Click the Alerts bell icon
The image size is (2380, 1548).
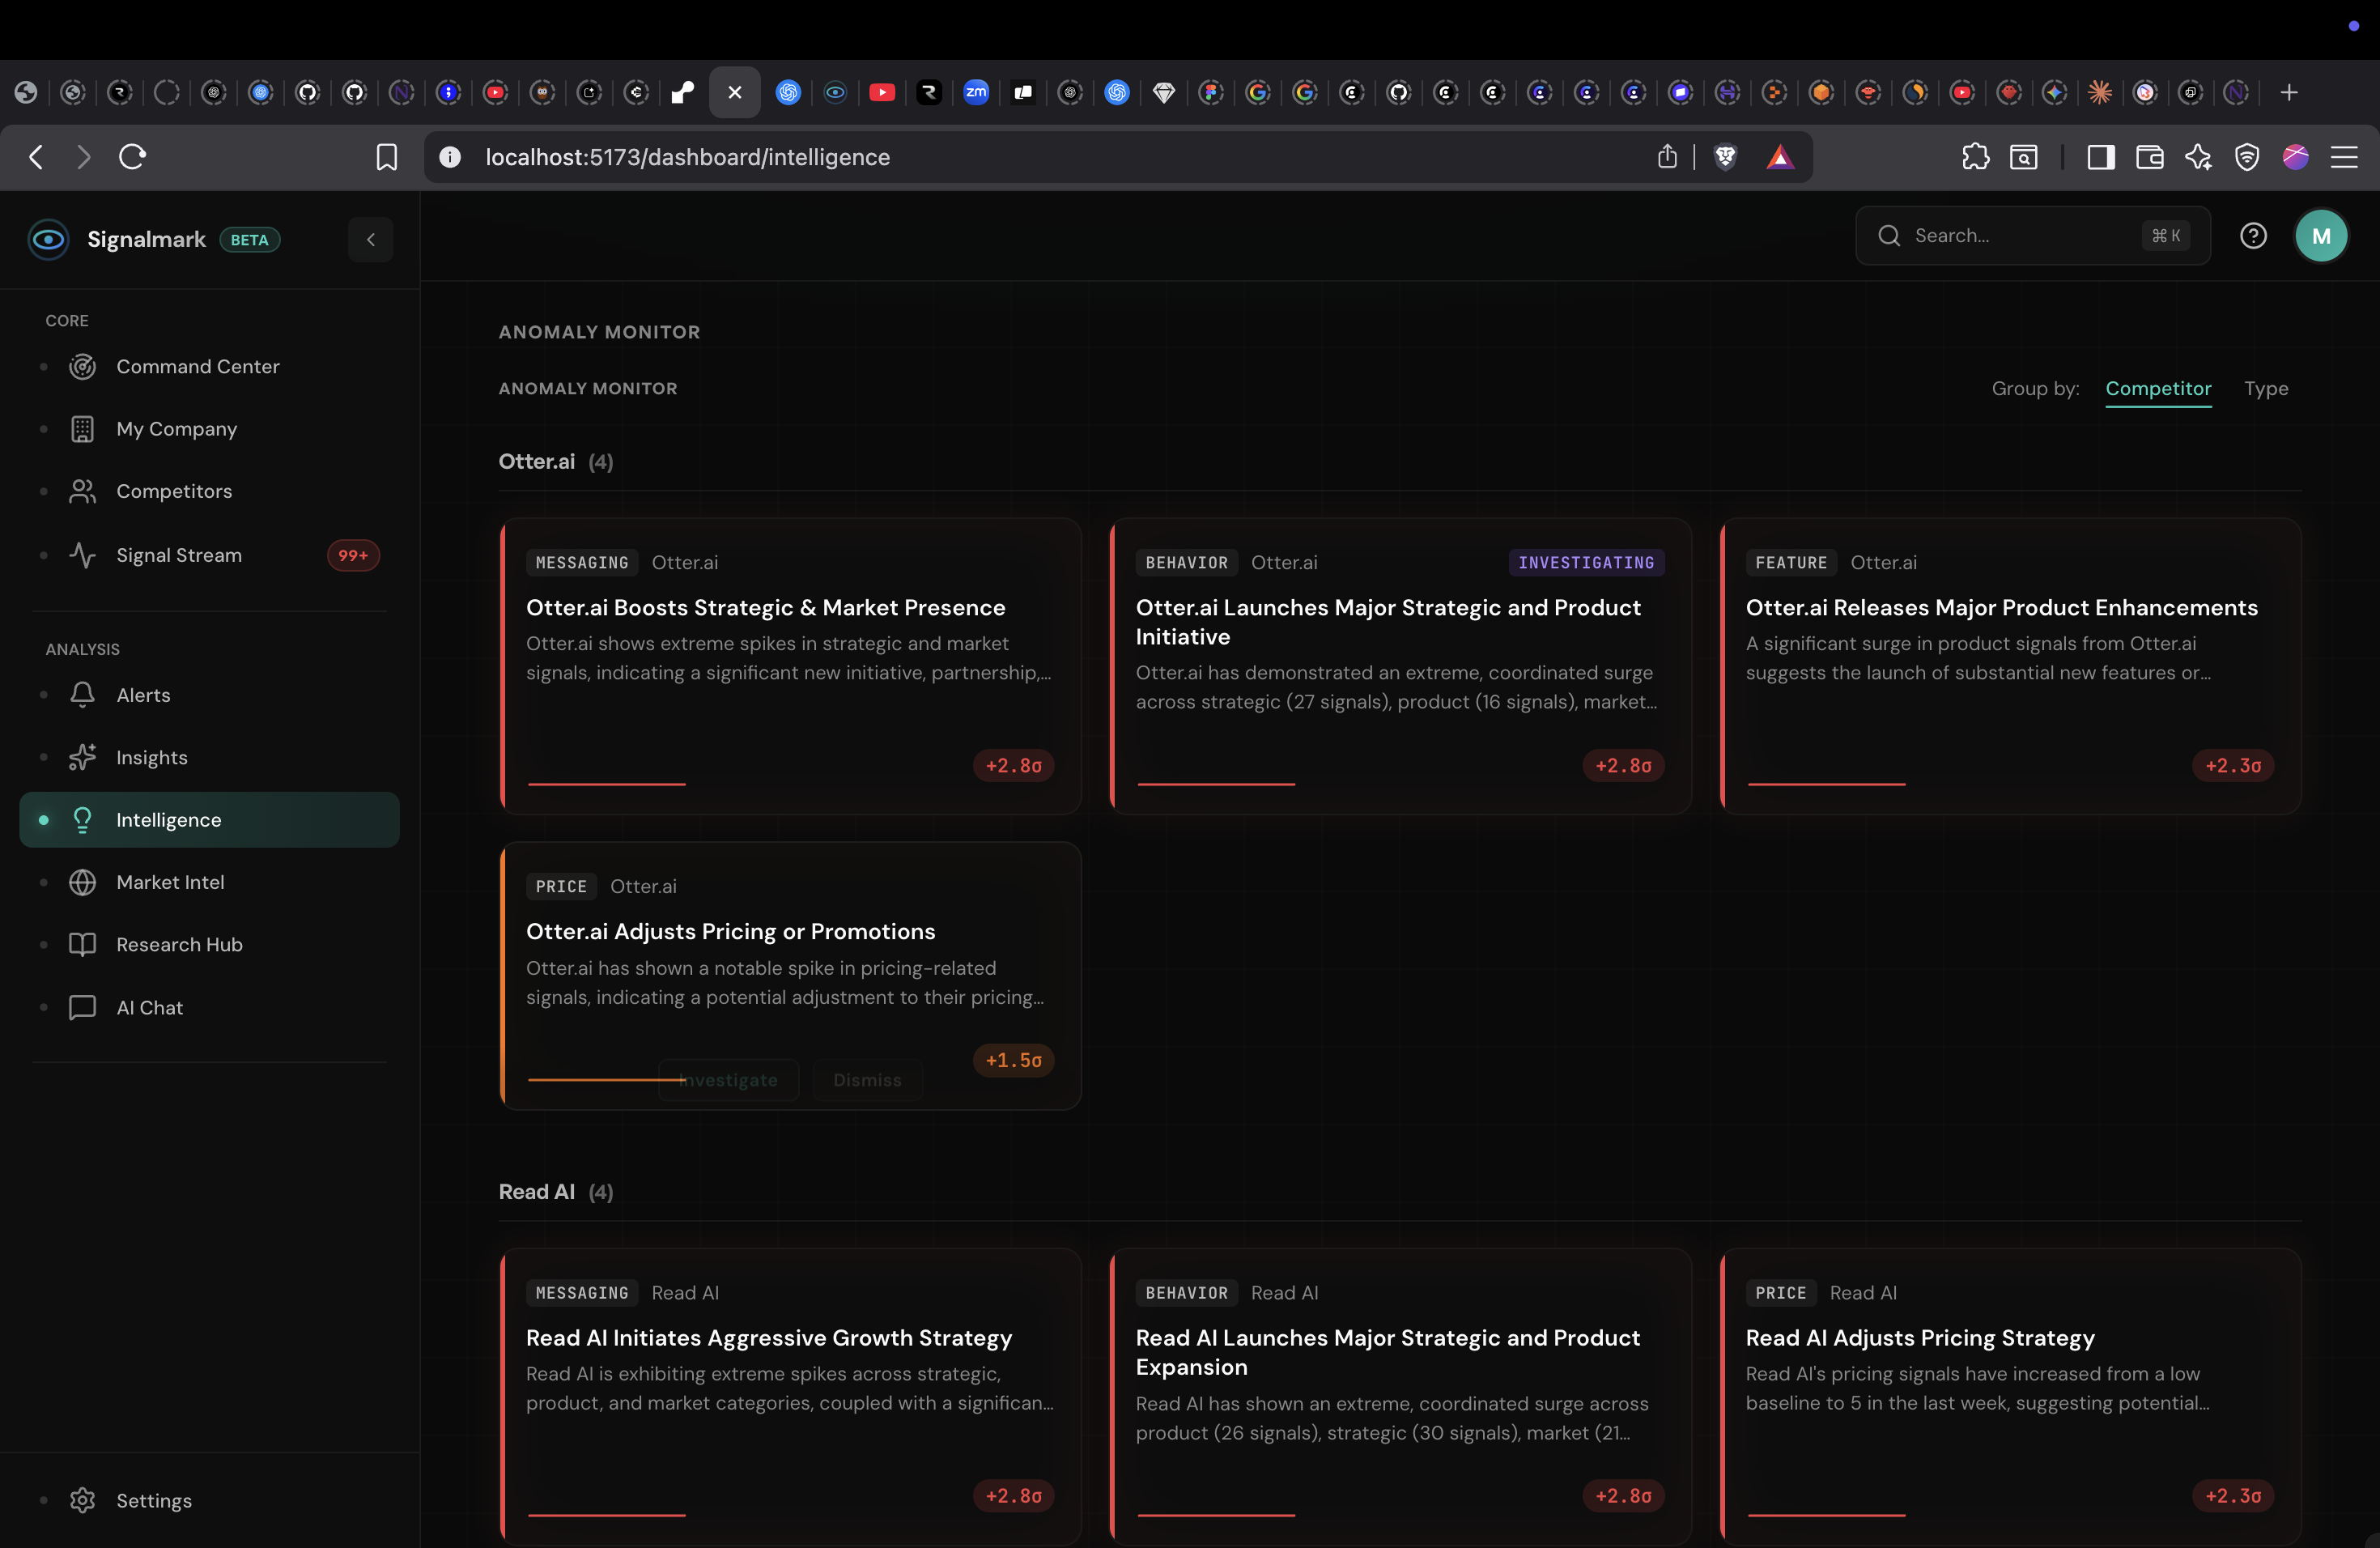point(82,695)
